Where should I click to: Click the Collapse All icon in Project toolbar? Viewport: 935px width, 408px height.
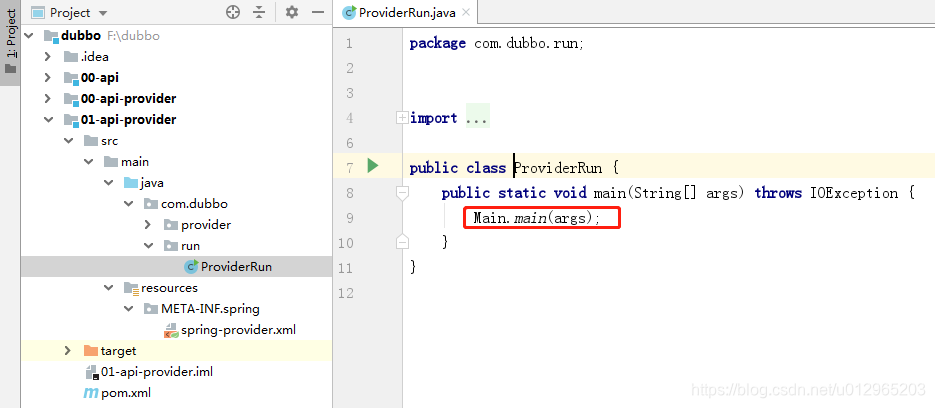click(259, 12)
